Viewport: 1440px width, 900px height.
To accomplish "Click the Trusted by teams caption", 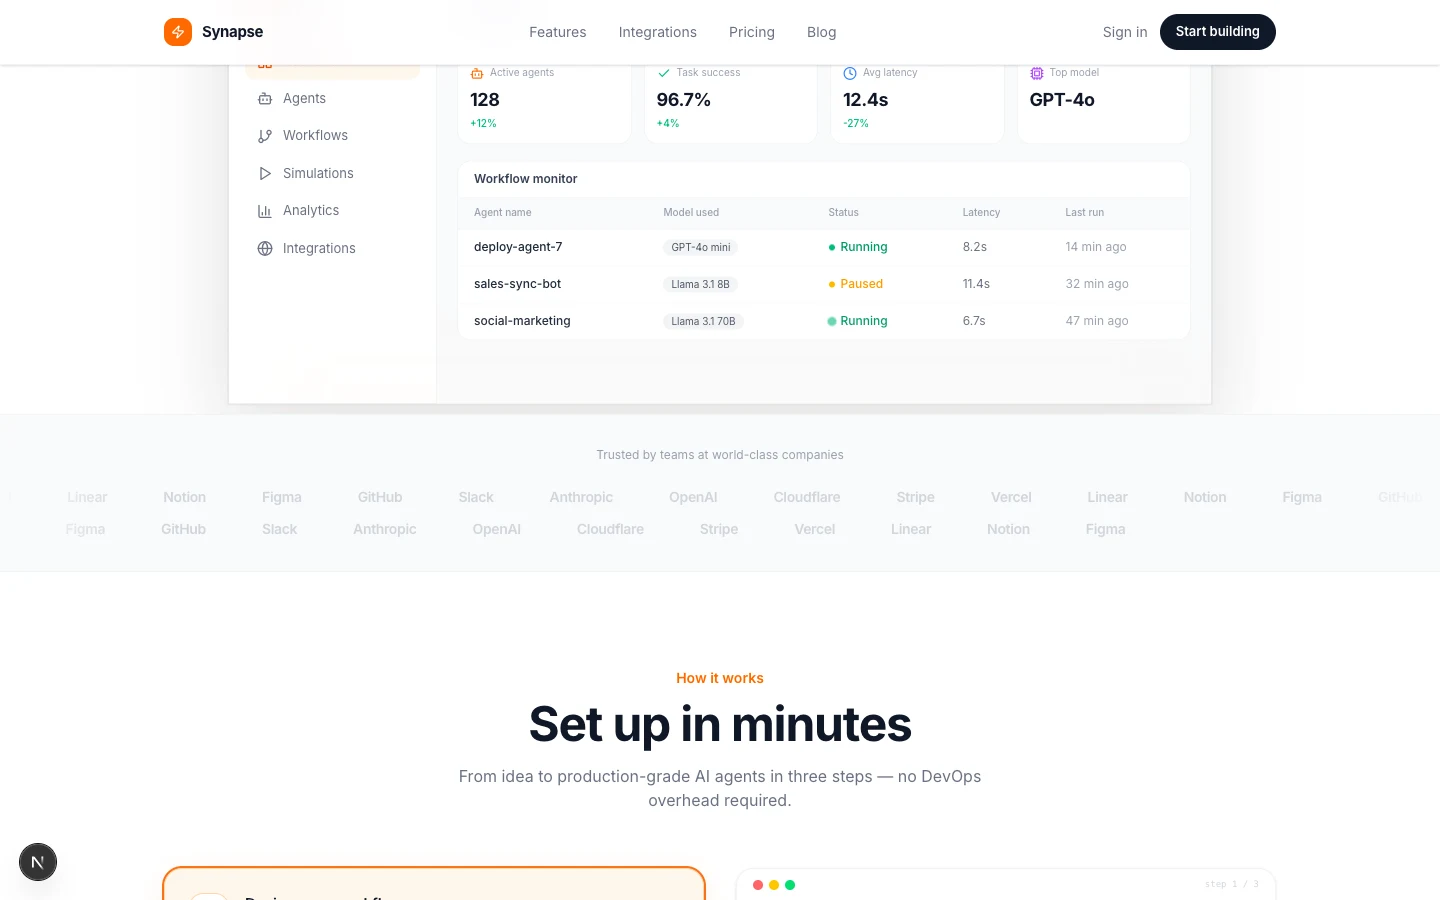I will 720,455.
